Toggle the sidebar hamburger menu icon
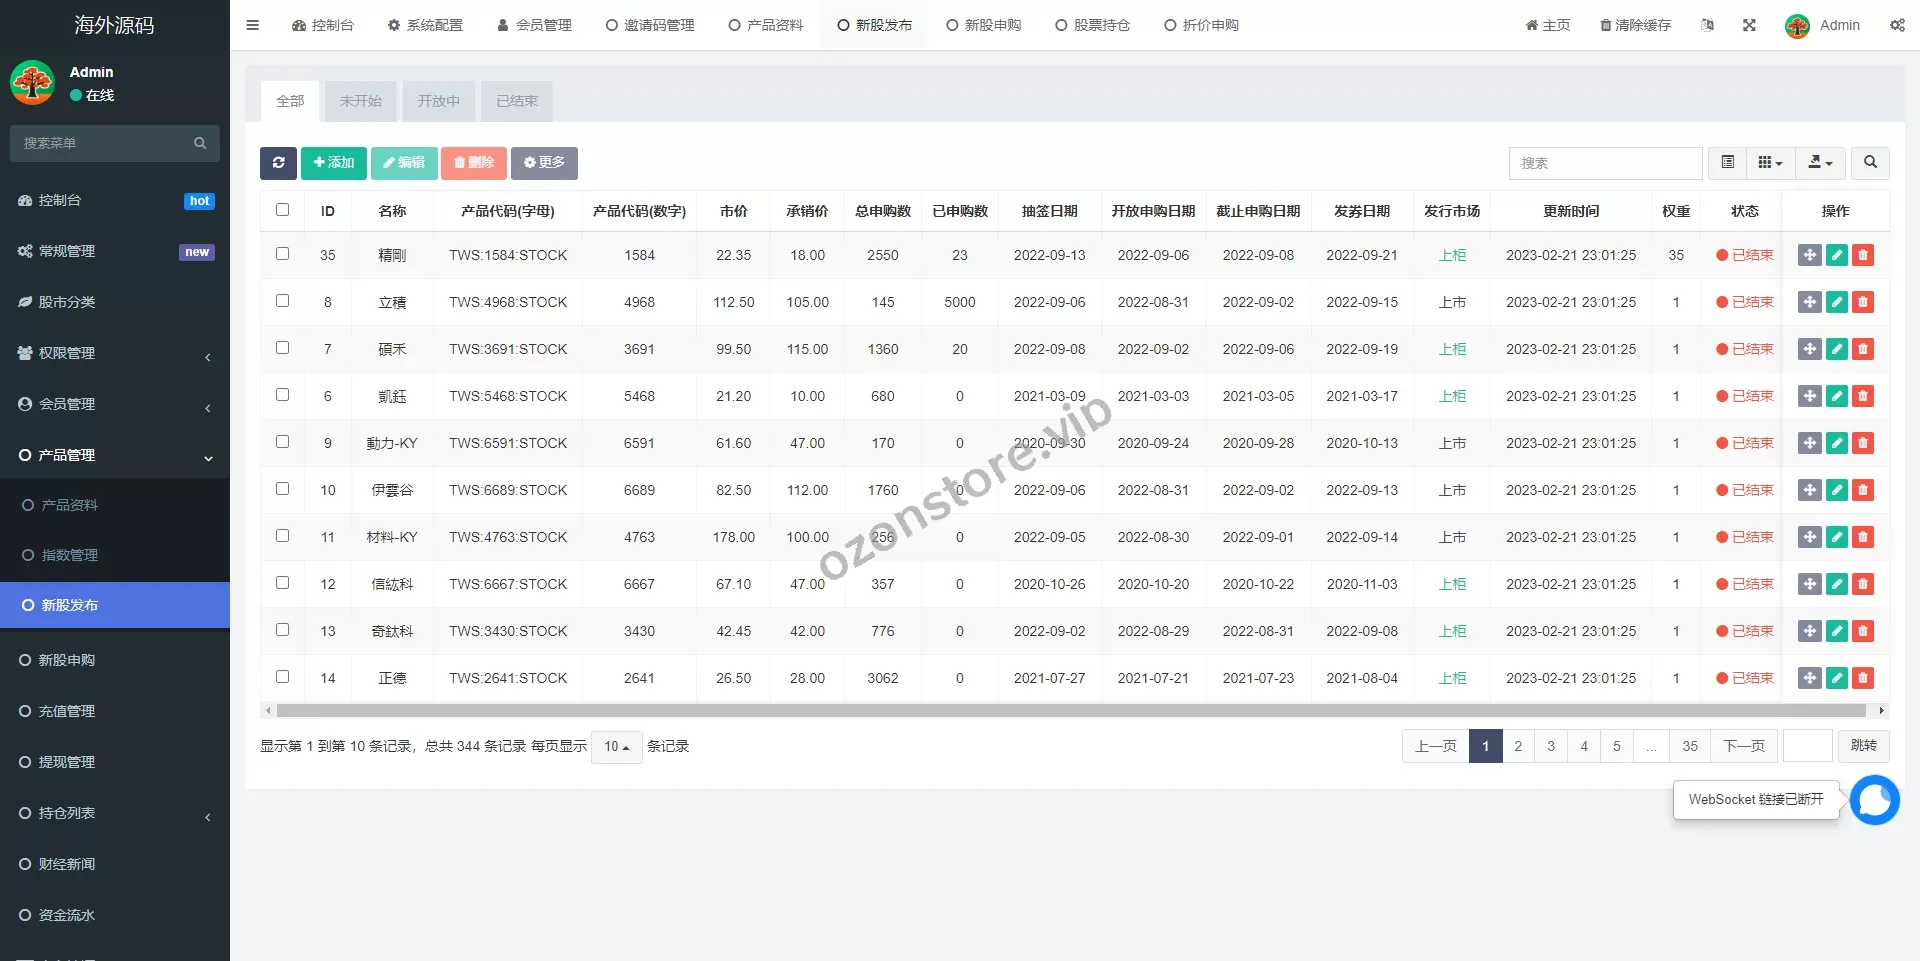The height and width of the screenshot is (961, 1920). [253, 25]
